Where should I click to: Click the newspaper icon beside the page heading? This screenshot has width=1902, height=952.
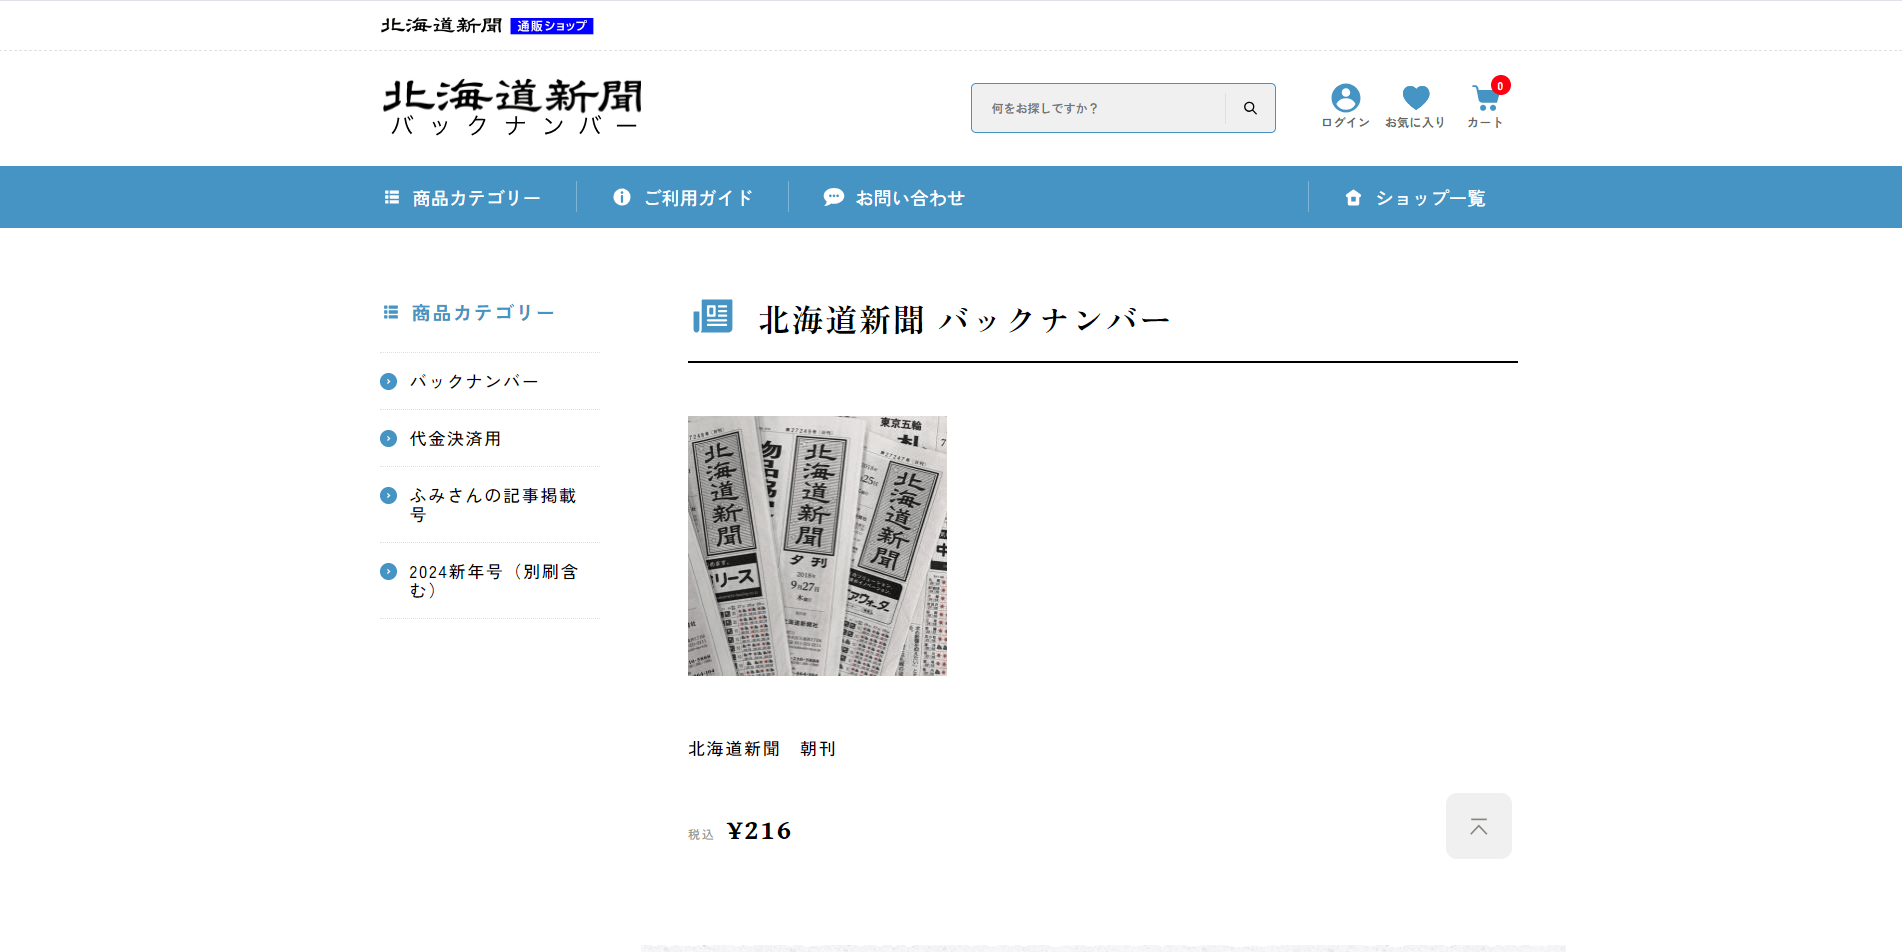pyautogui.click(x=713, y=317)
